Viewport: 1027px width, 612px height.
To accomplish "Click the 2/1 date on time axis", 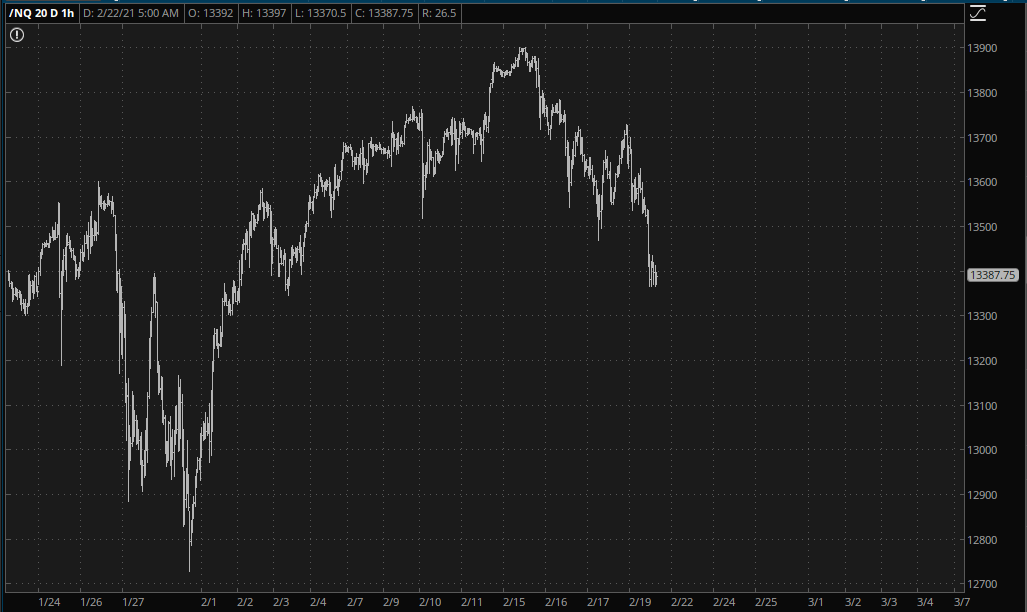I will (209, 602).
